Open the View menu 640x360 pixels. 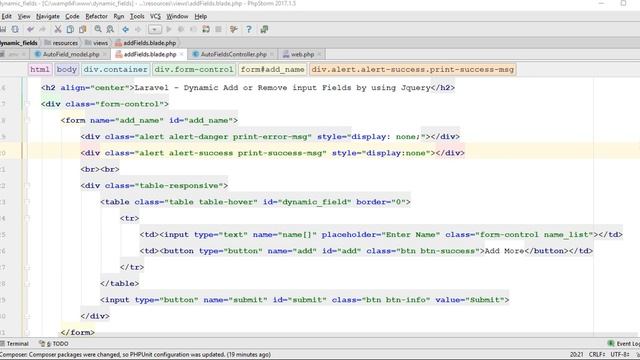[24, 16]
